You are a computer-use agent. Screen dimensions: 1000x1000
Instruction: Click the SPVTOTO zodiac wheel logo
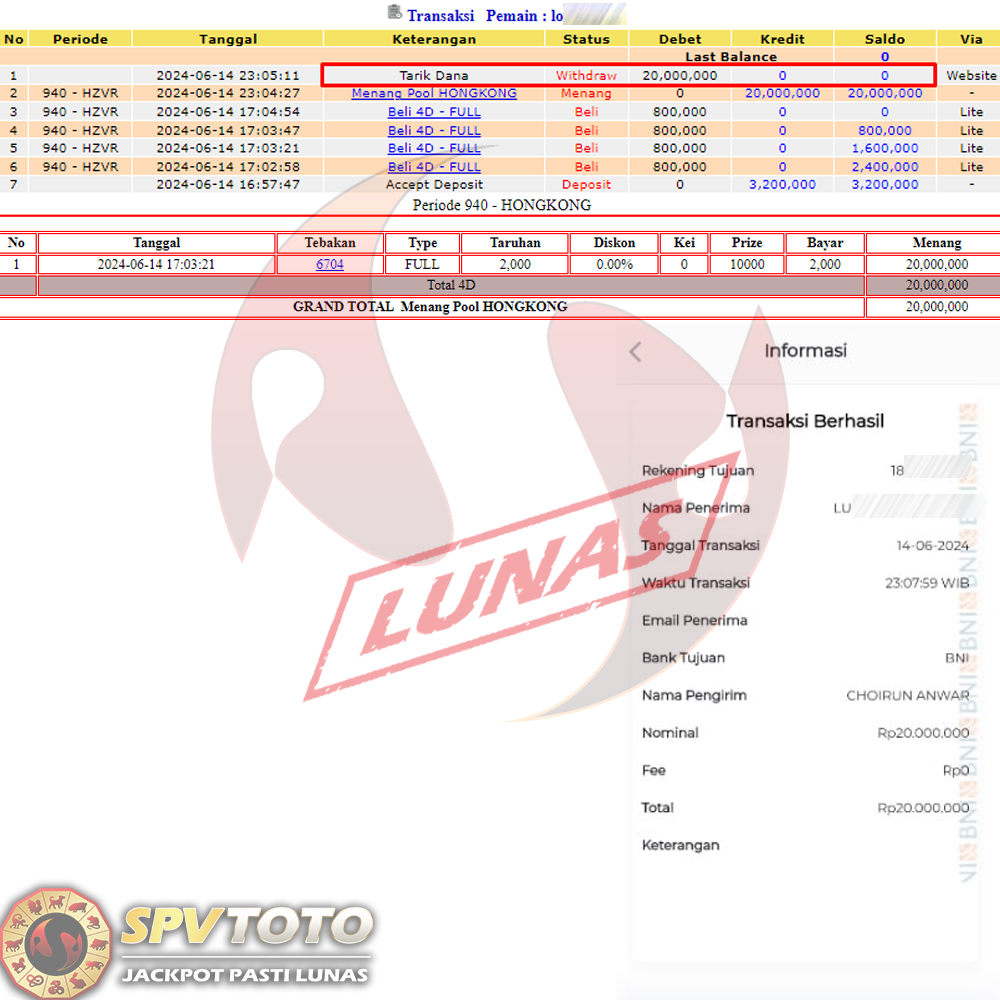point(56,940)
